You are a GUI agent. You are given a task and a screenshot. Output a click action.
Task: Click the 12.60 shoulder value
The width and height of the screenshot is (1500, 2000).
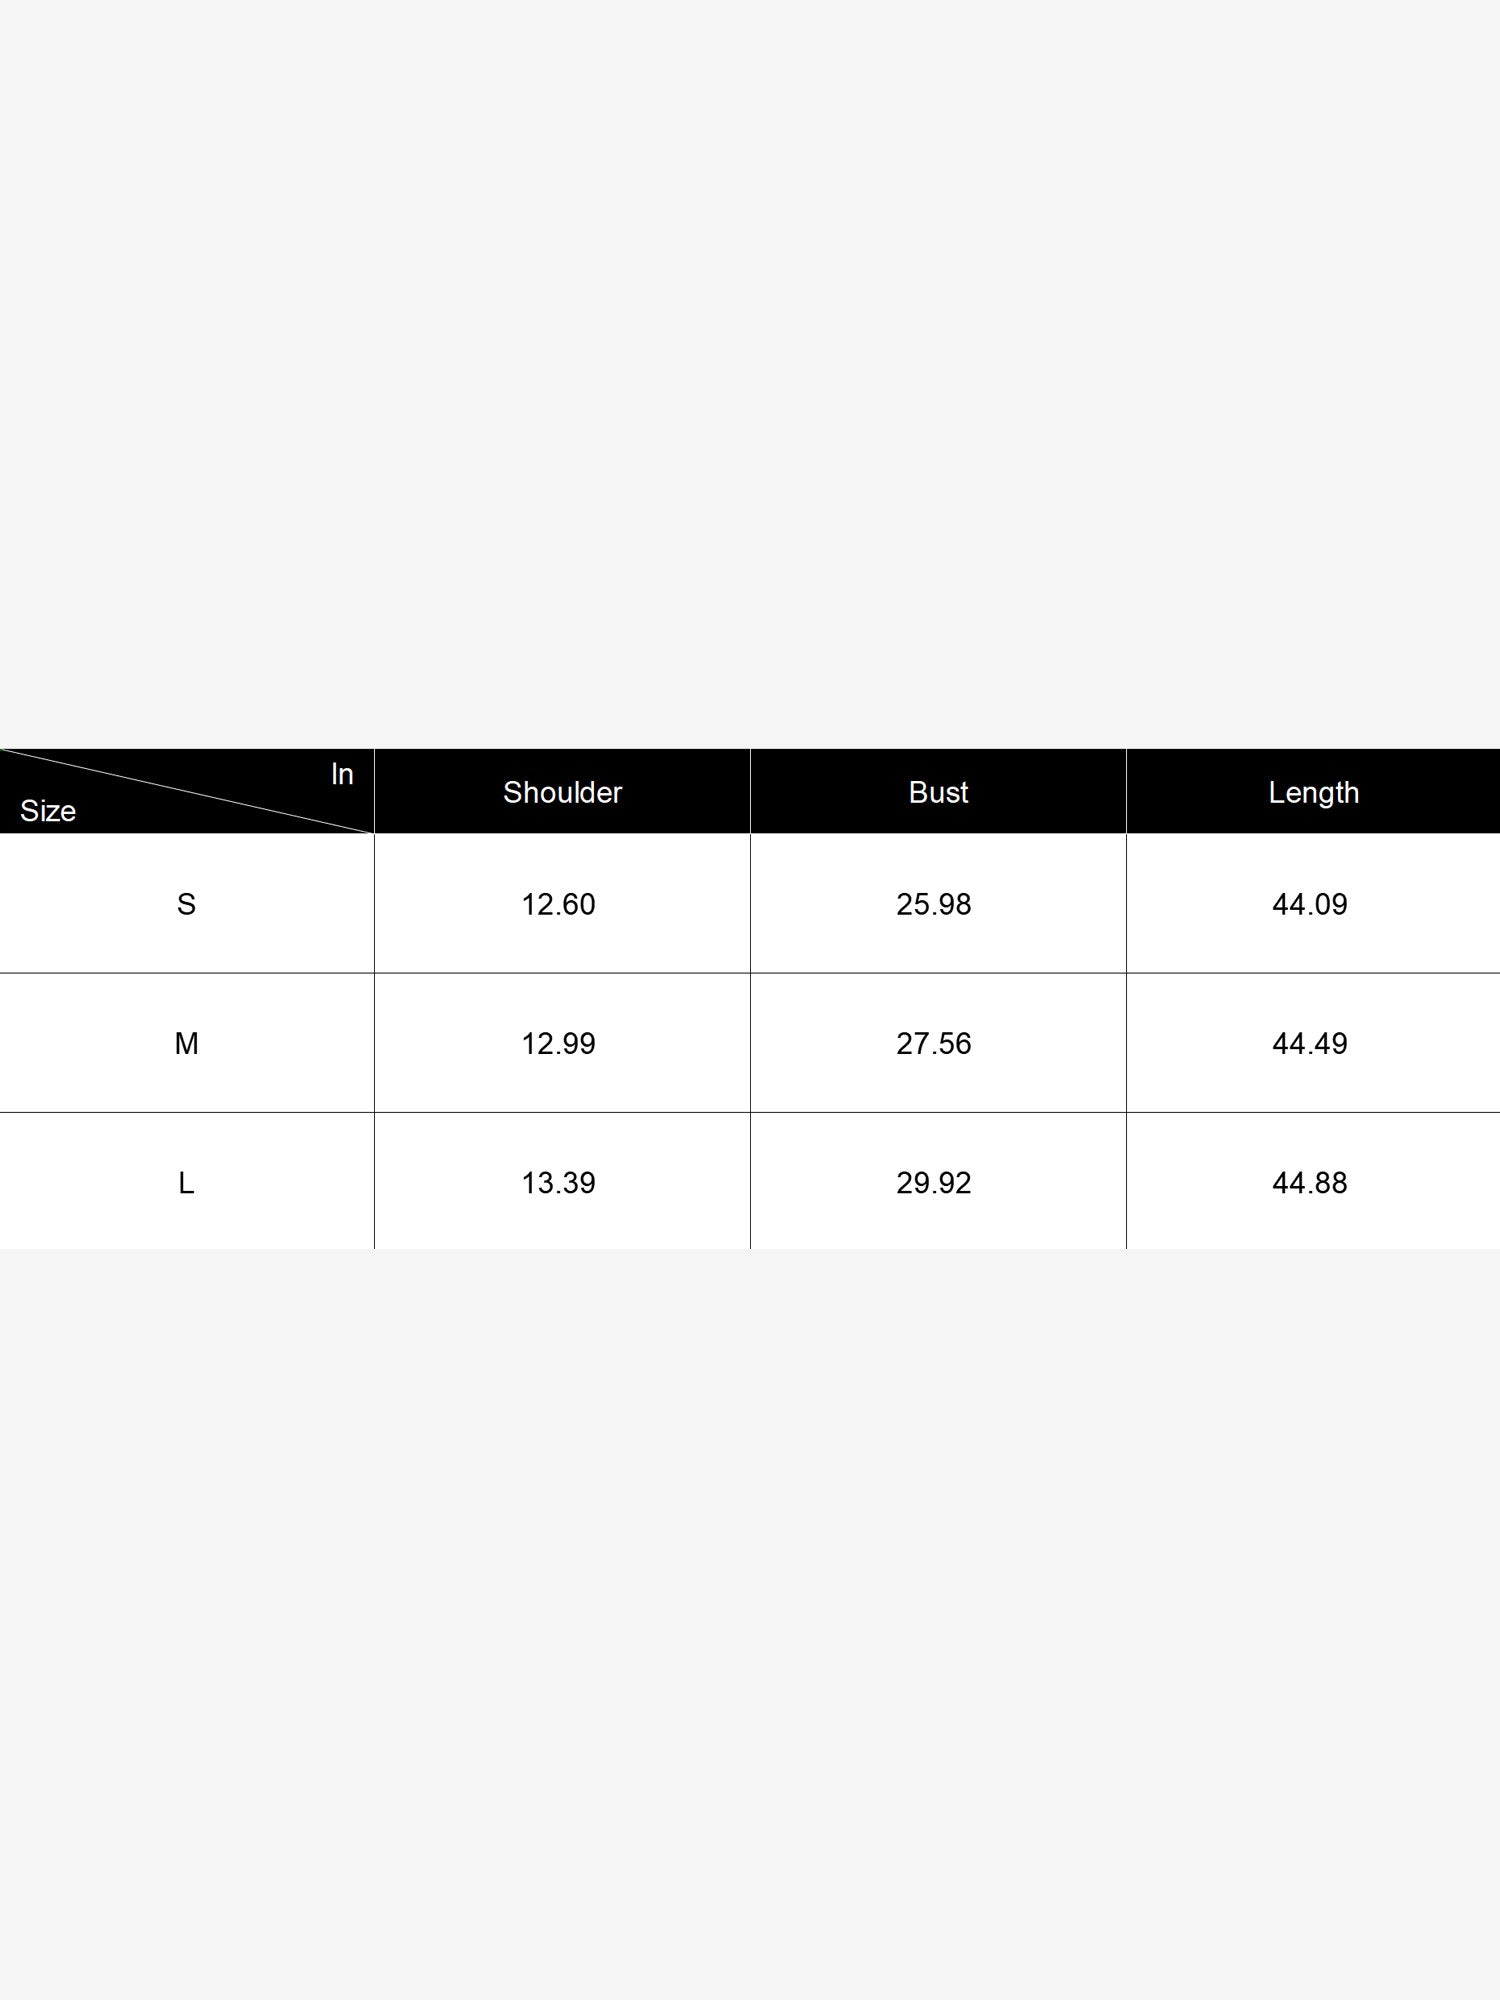coord(558,904)
